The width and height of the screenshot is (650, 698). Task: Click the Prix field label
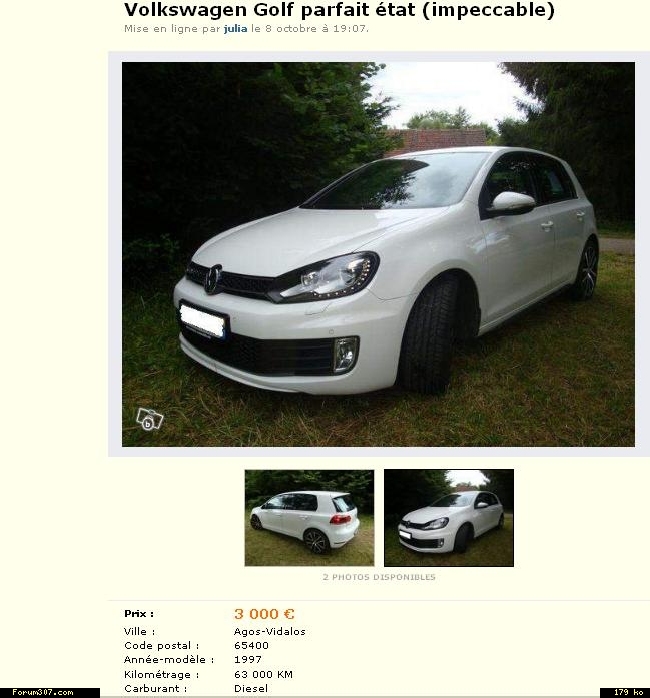[139, 613]
